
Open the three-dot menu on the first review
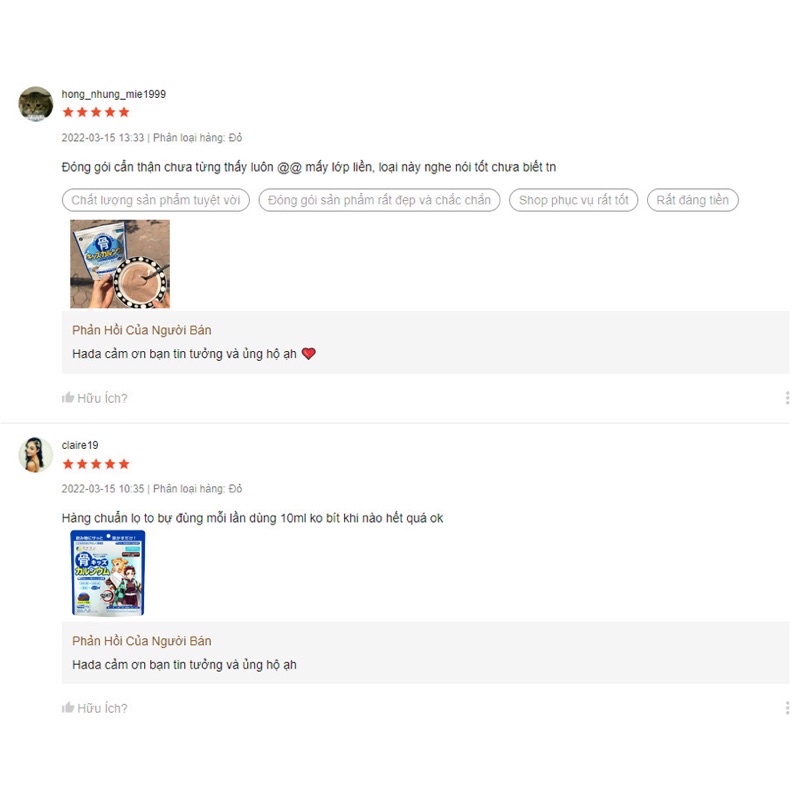click(787, 398)
